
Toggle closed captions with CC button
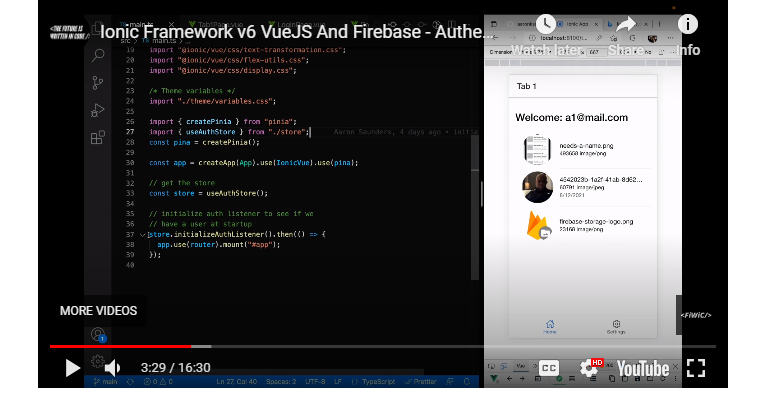(549, 368)
